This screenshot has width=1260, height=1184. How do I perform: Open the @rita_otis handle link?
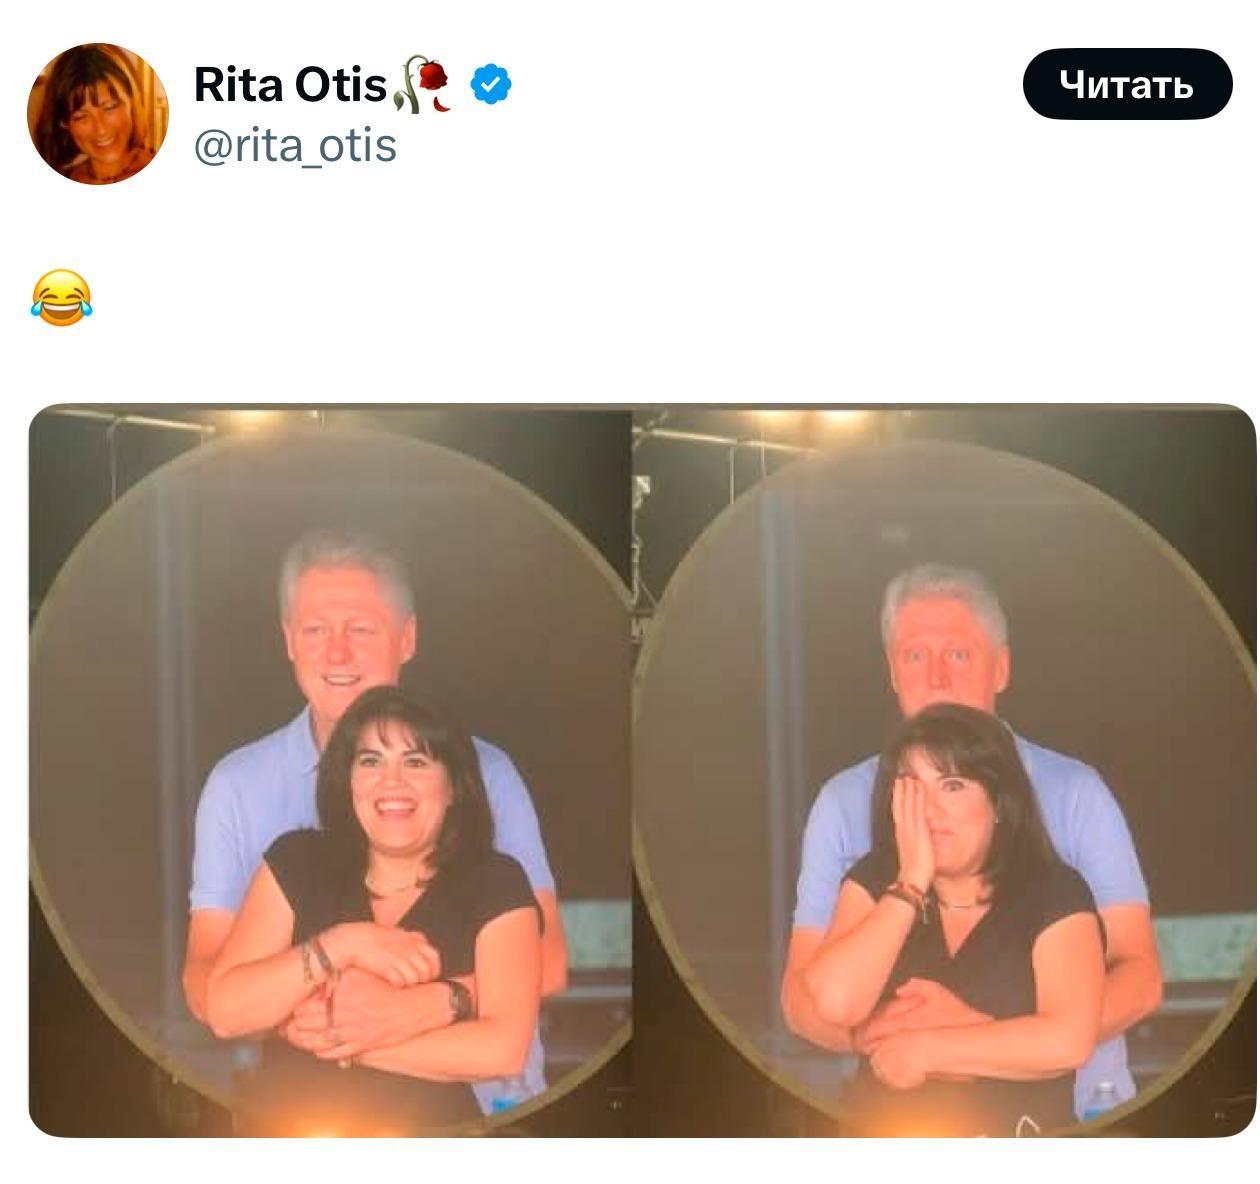295,146
